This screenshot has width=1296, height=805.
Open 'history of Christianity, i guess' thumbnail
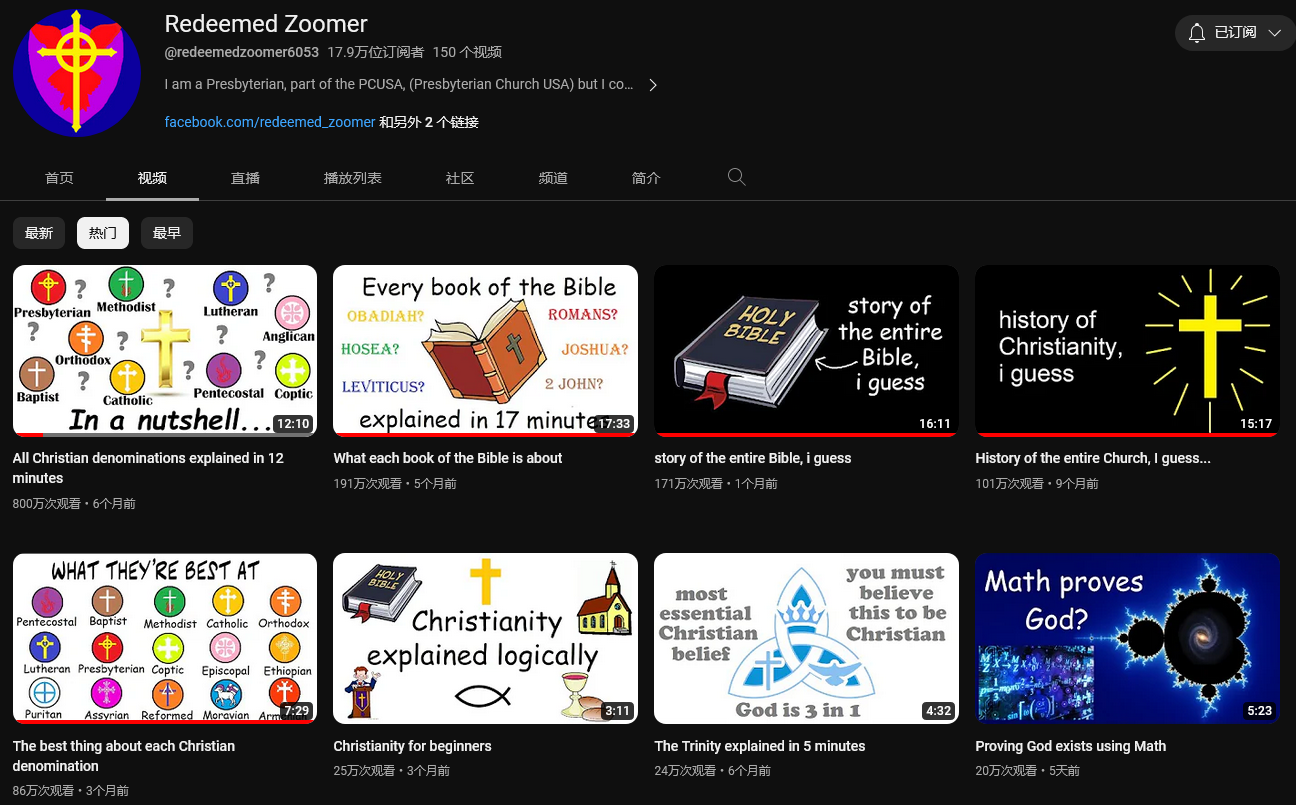1127,351
